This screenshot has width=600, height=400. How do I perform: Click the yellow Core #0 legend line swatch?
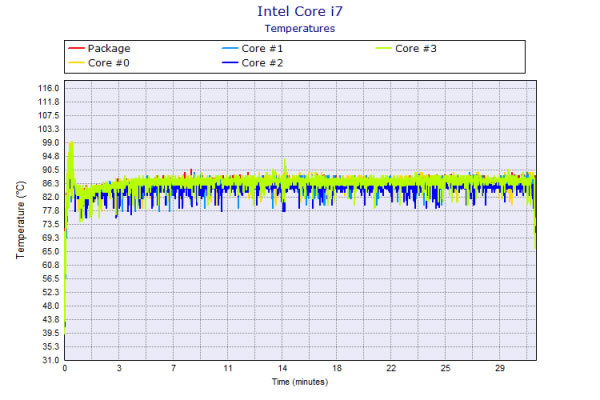76,63
